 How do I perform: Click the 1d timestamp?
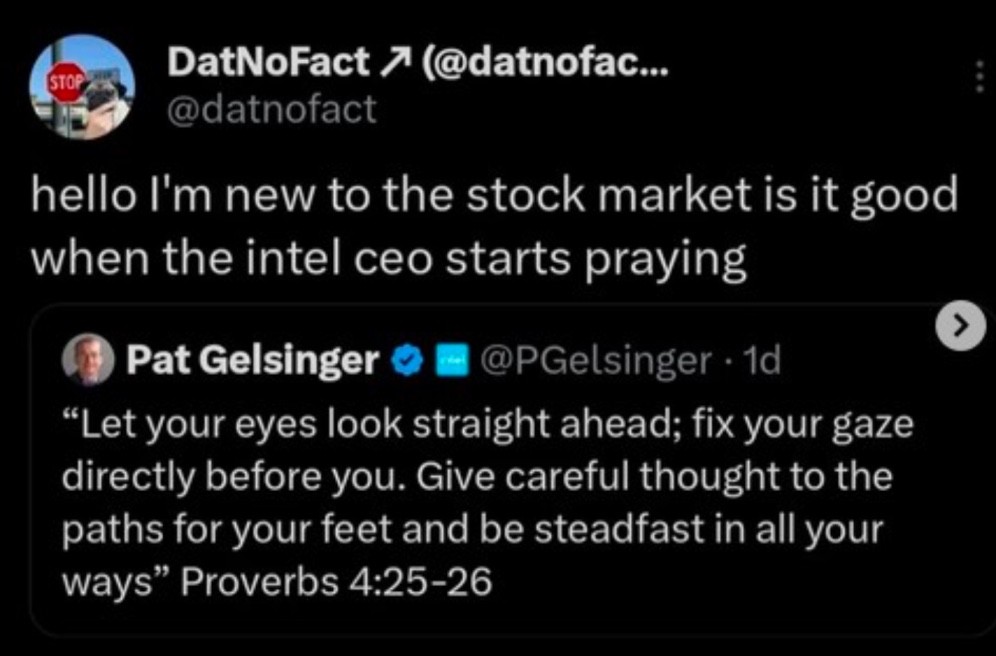tap(763, 361)
